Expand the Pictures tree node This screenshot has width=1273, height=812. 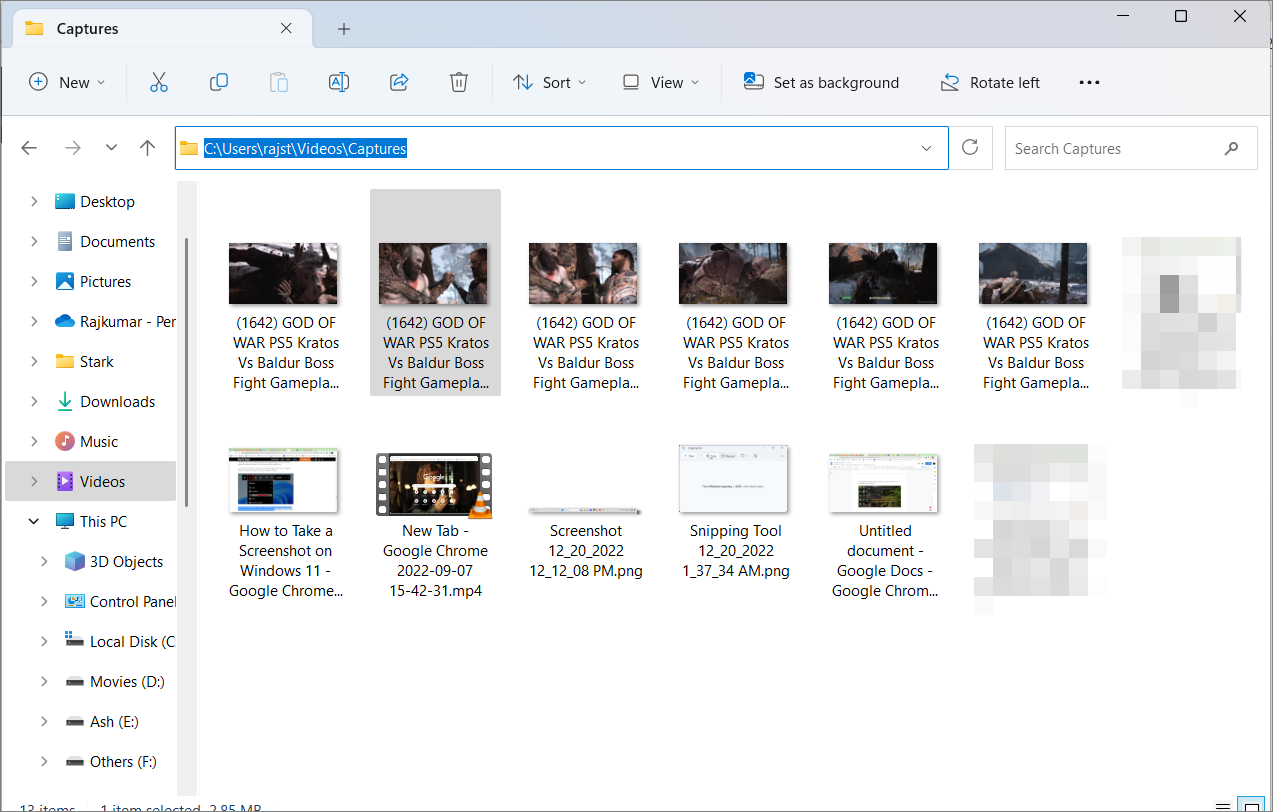click(34, 281)
